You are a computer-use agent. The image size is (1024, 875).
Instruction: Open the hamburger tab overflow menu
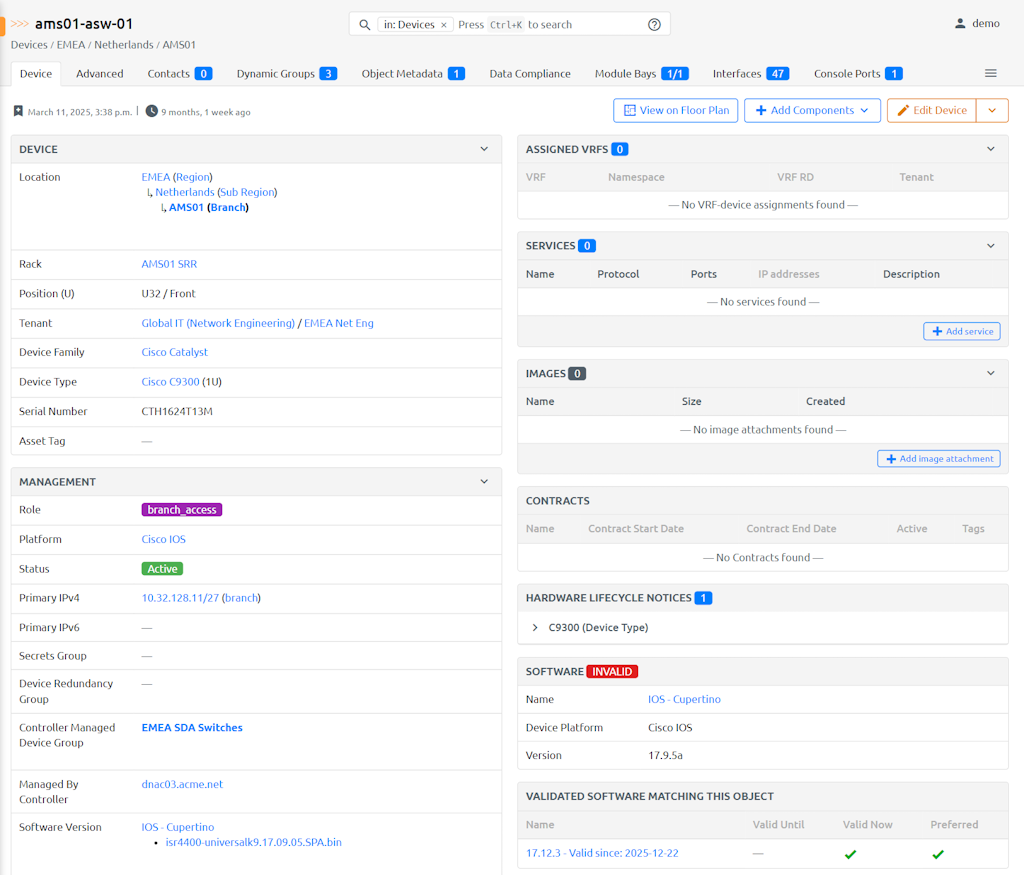point(990,74)
